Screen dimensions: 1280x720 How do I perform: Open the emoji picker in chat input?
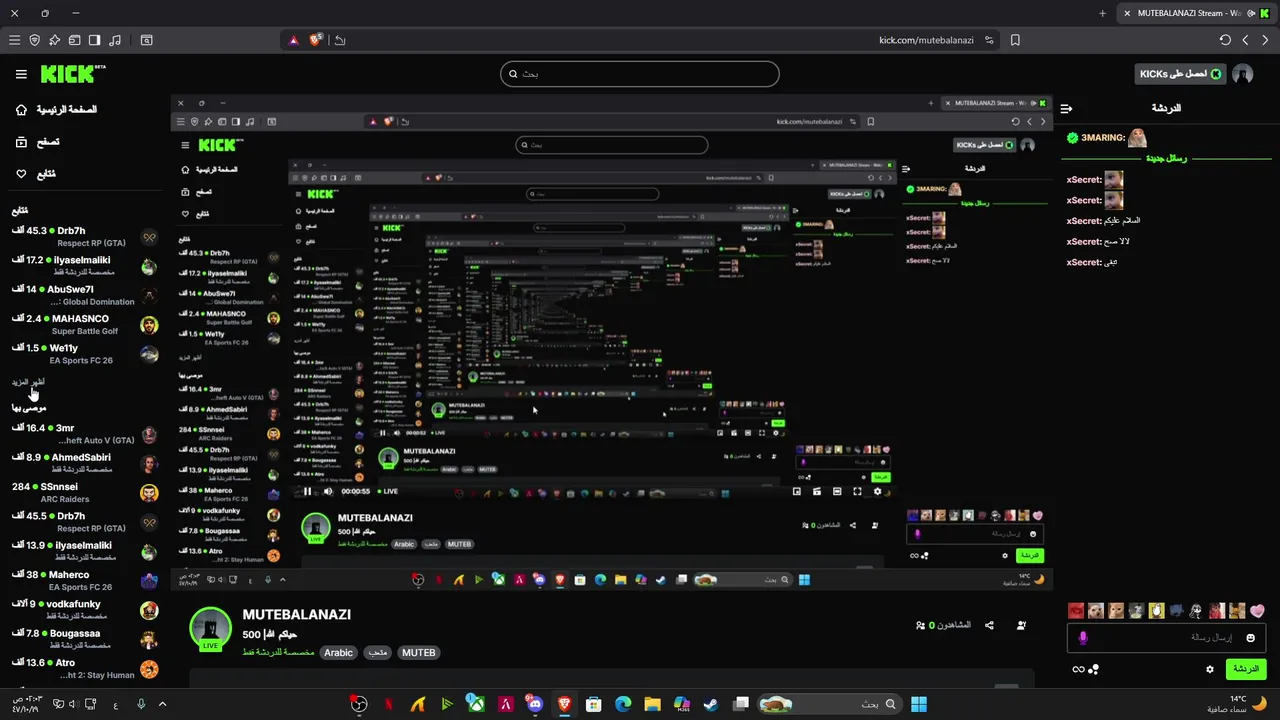tap(1250, 637)
